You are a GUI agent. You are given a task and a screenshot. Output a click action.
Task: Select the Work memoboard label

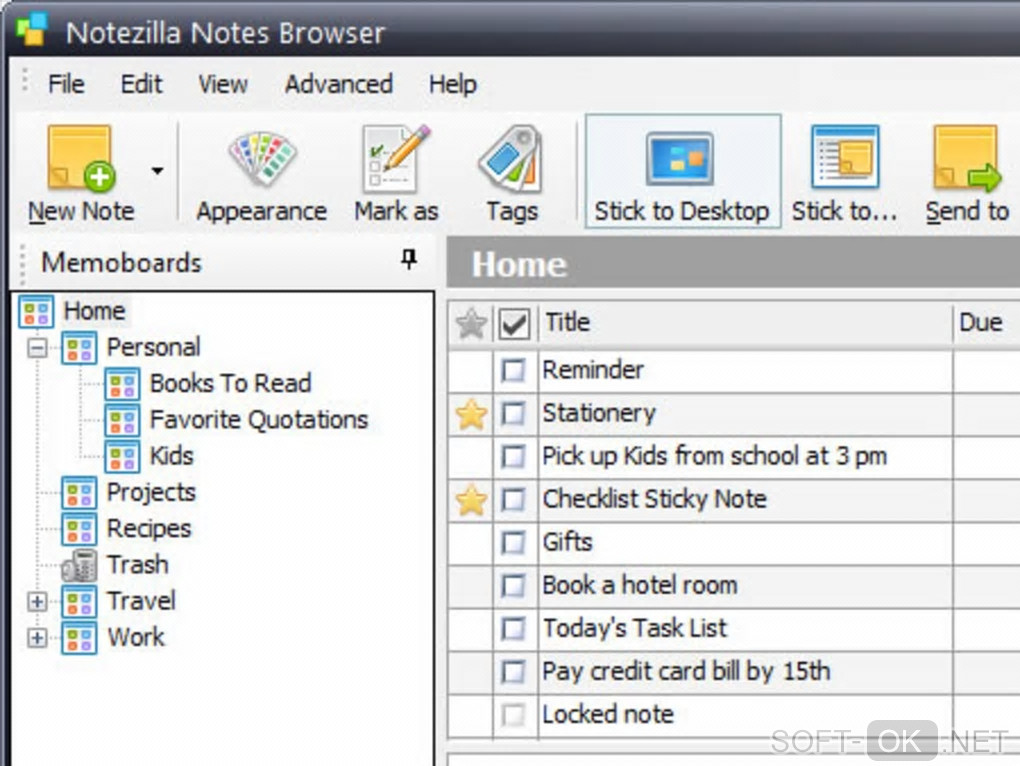coord(136,637)
